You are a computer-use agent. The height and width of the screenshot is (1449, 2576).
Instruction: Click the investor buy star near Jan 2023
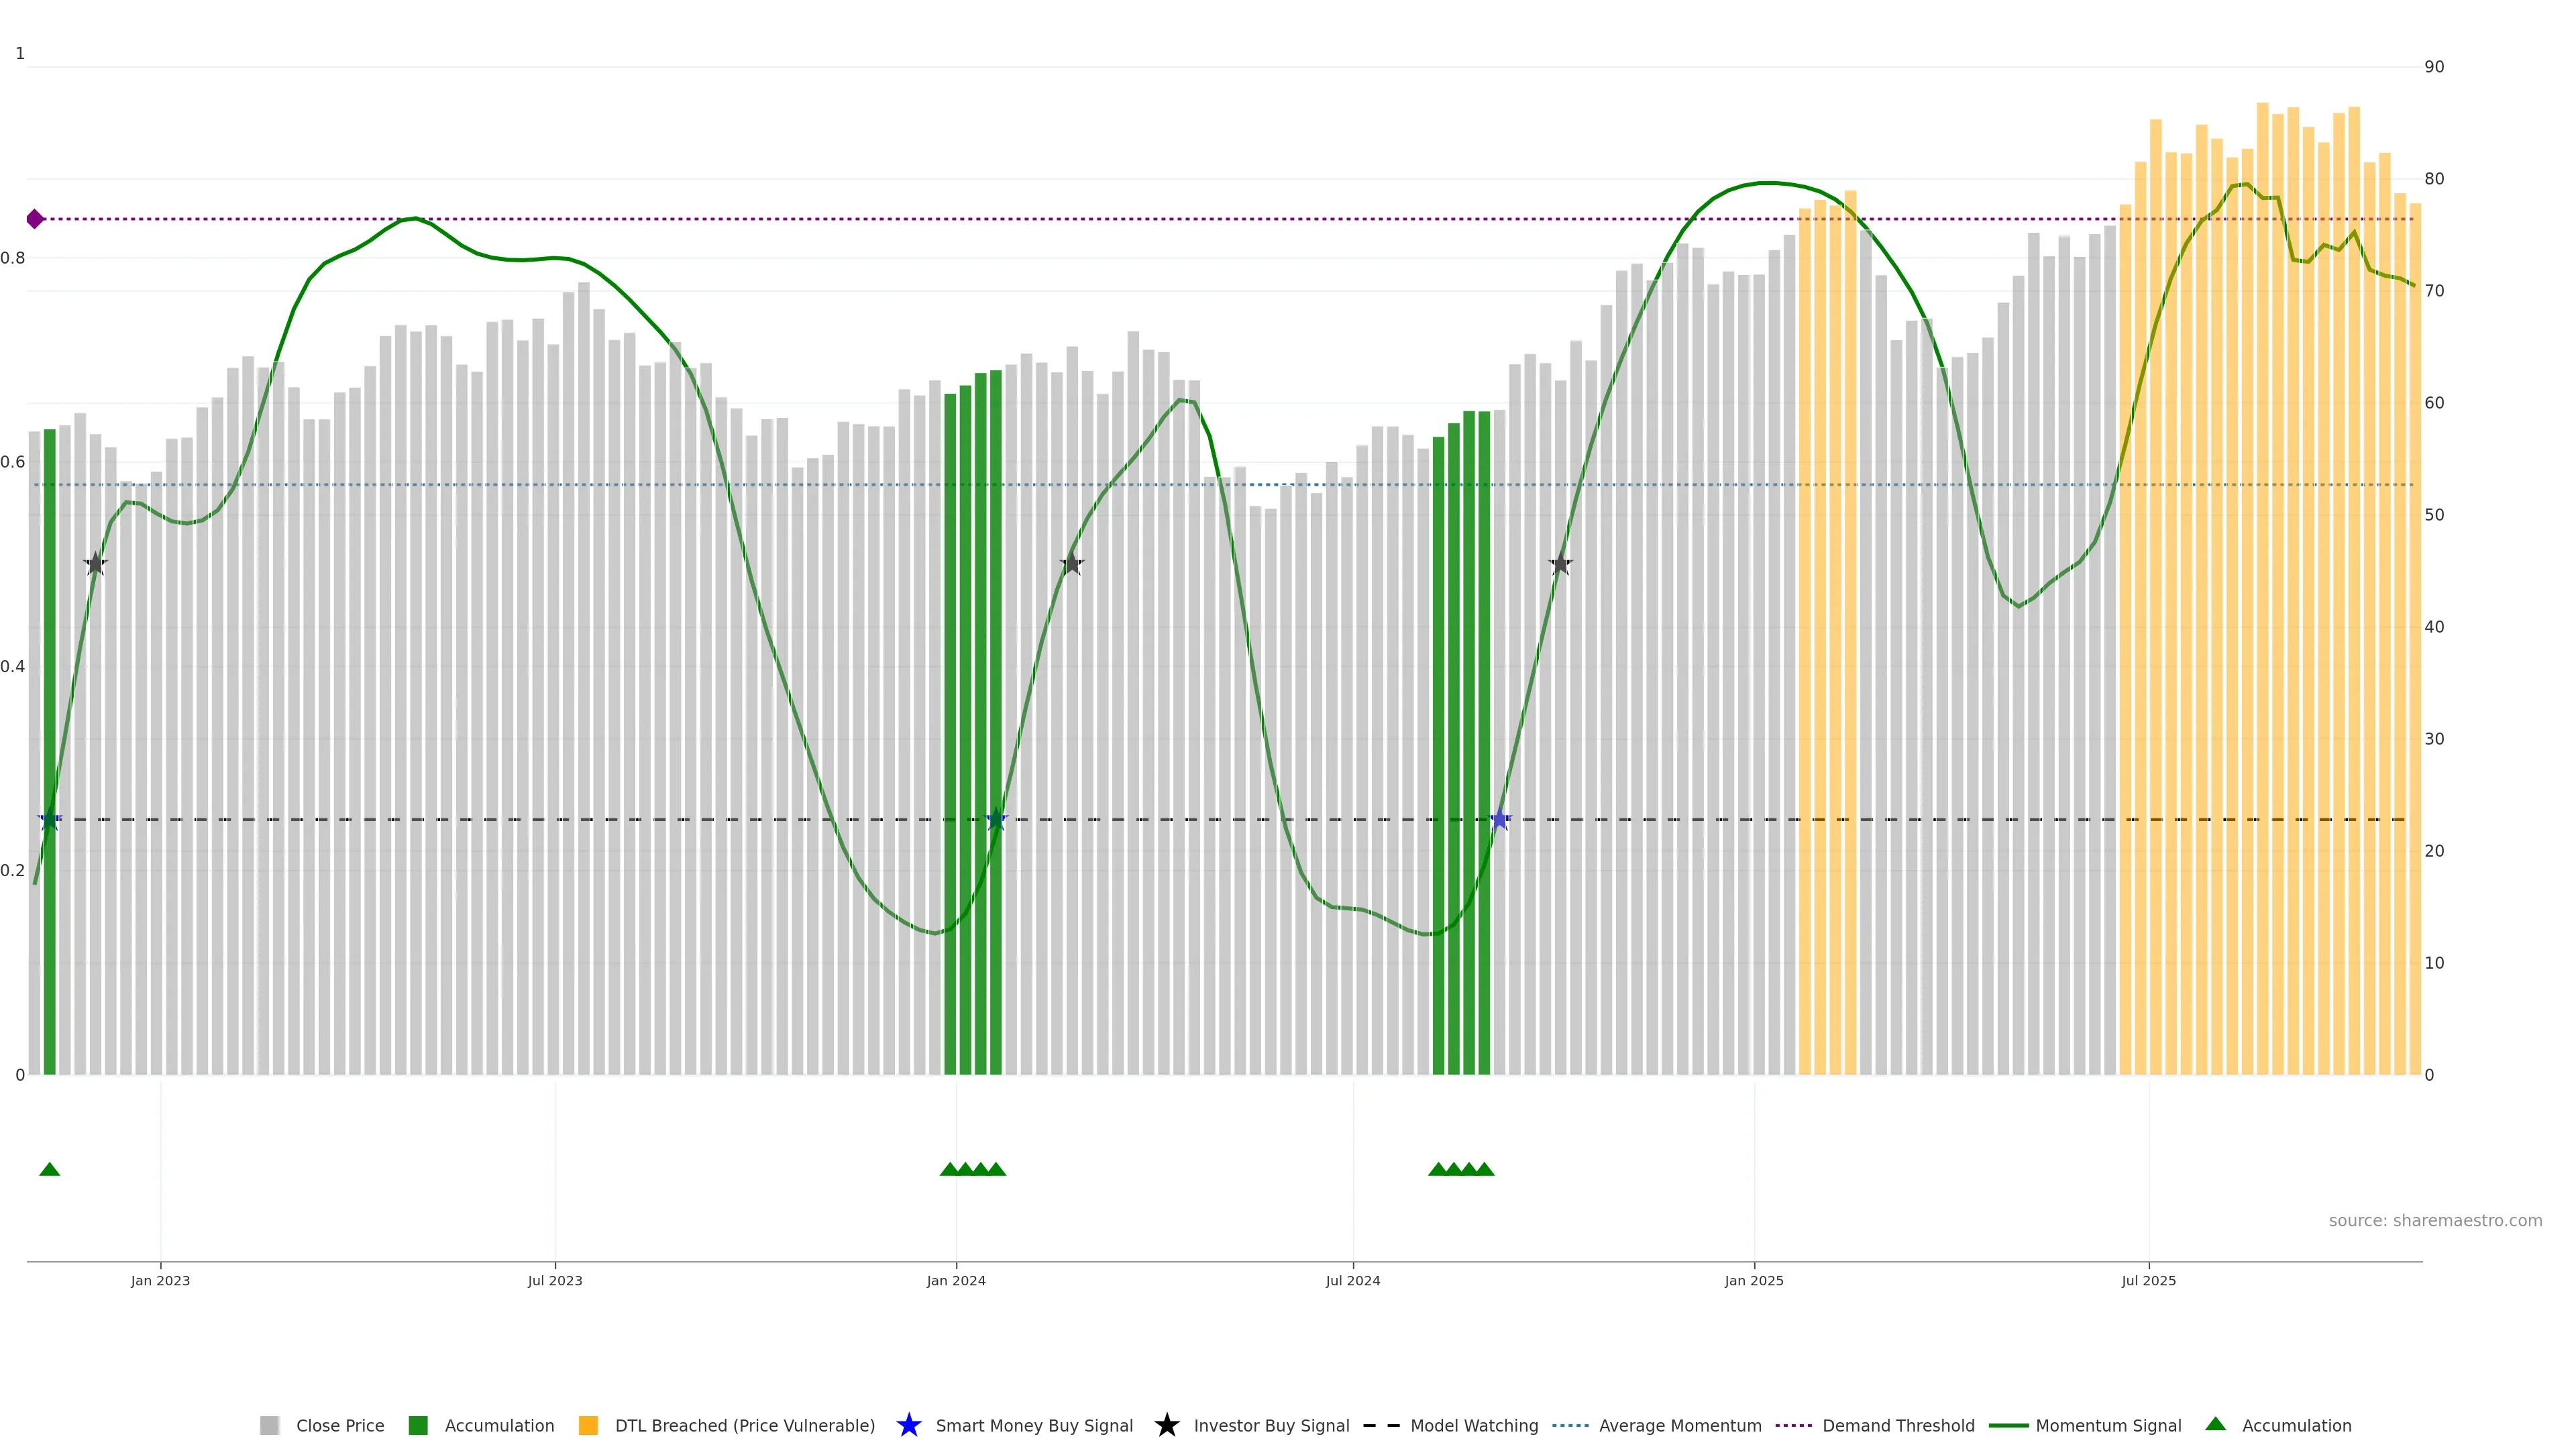(95, 564)
